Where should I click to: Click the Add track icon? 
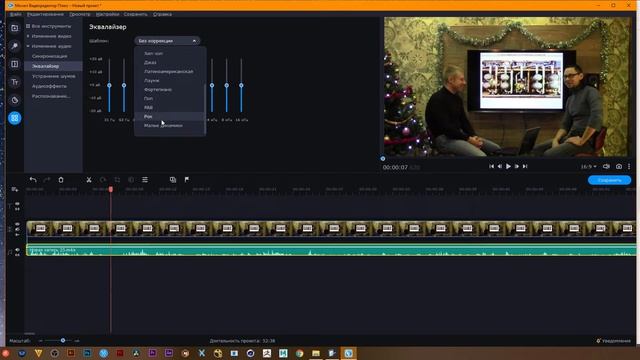(x=15, y=189)
